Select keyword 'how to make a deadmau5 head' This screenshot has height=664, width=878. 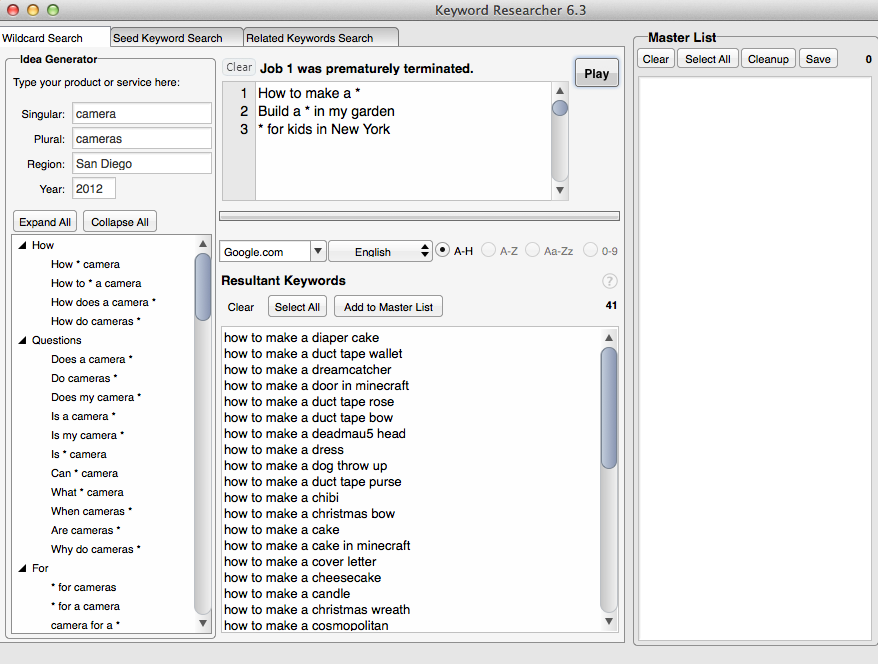click(x=315, y=433)
